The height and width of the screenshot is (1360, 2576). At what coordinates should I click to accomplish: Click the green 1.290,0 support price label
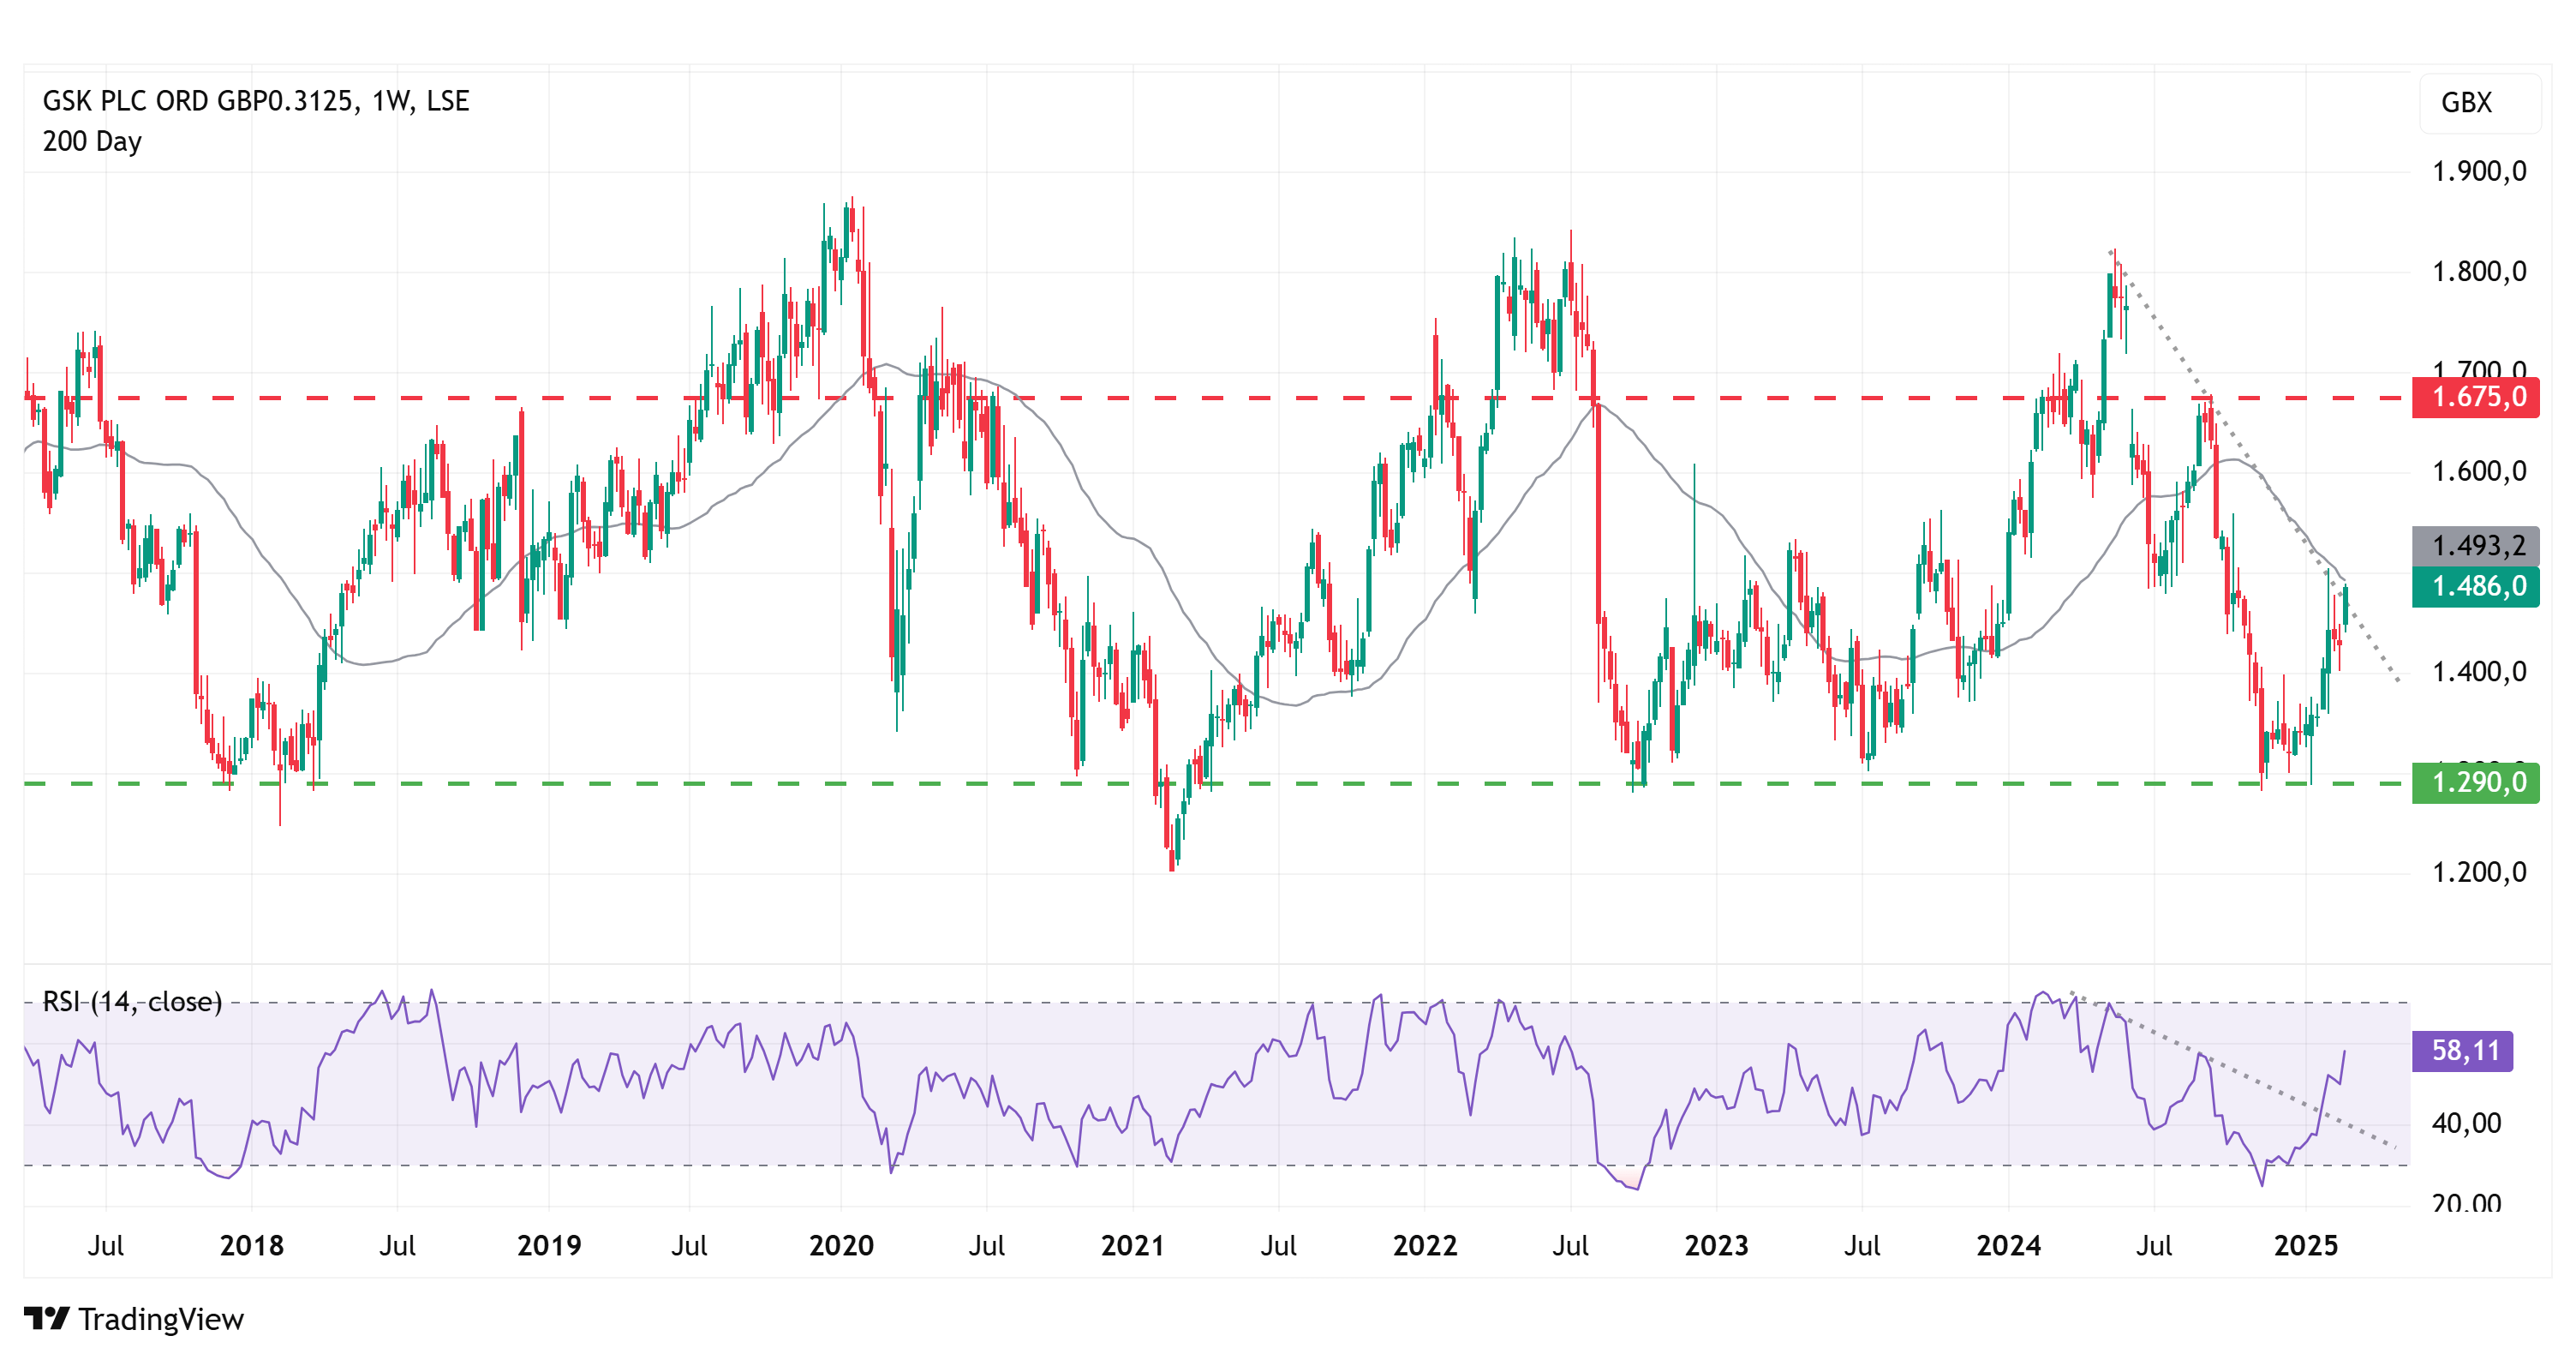(x=2475, y=782)
